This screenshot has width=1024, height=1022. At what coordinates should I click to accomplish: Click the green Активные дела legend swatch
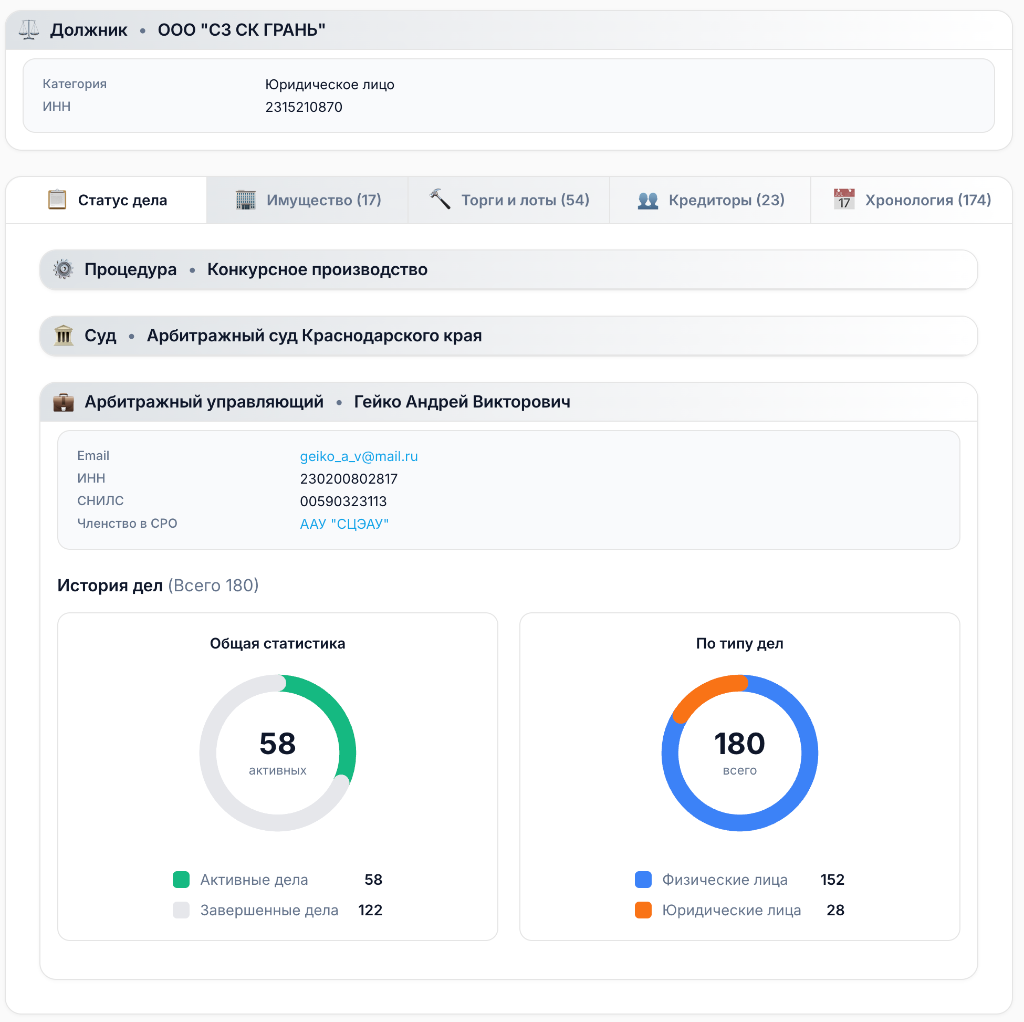[181, 880]
